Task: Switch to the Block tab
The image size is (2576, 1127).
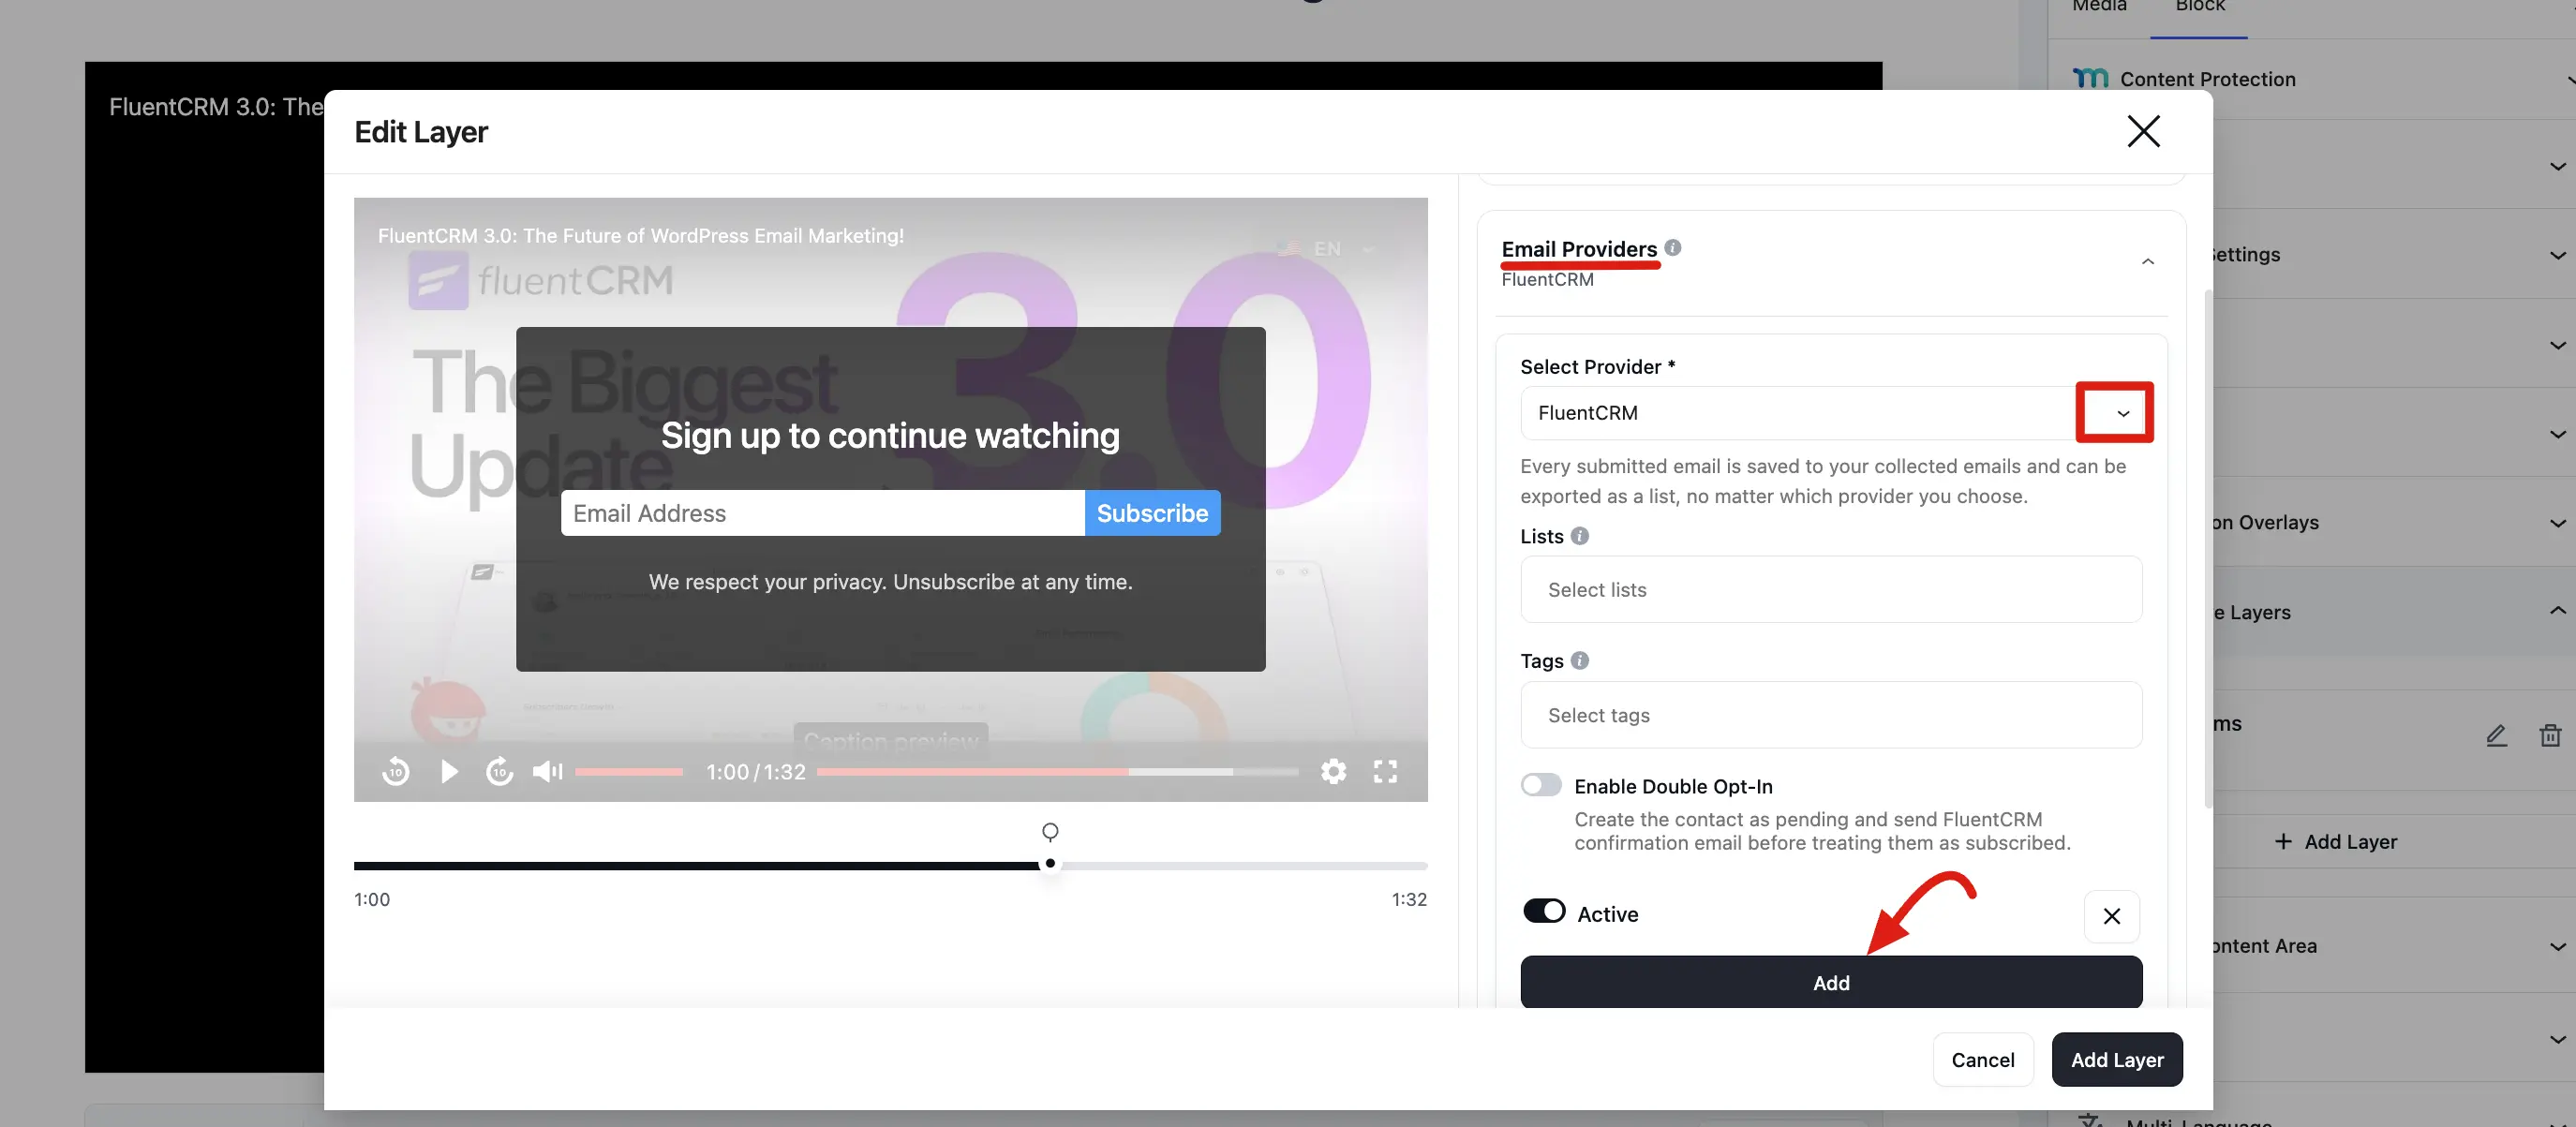Action: [x=2199, y=7]
